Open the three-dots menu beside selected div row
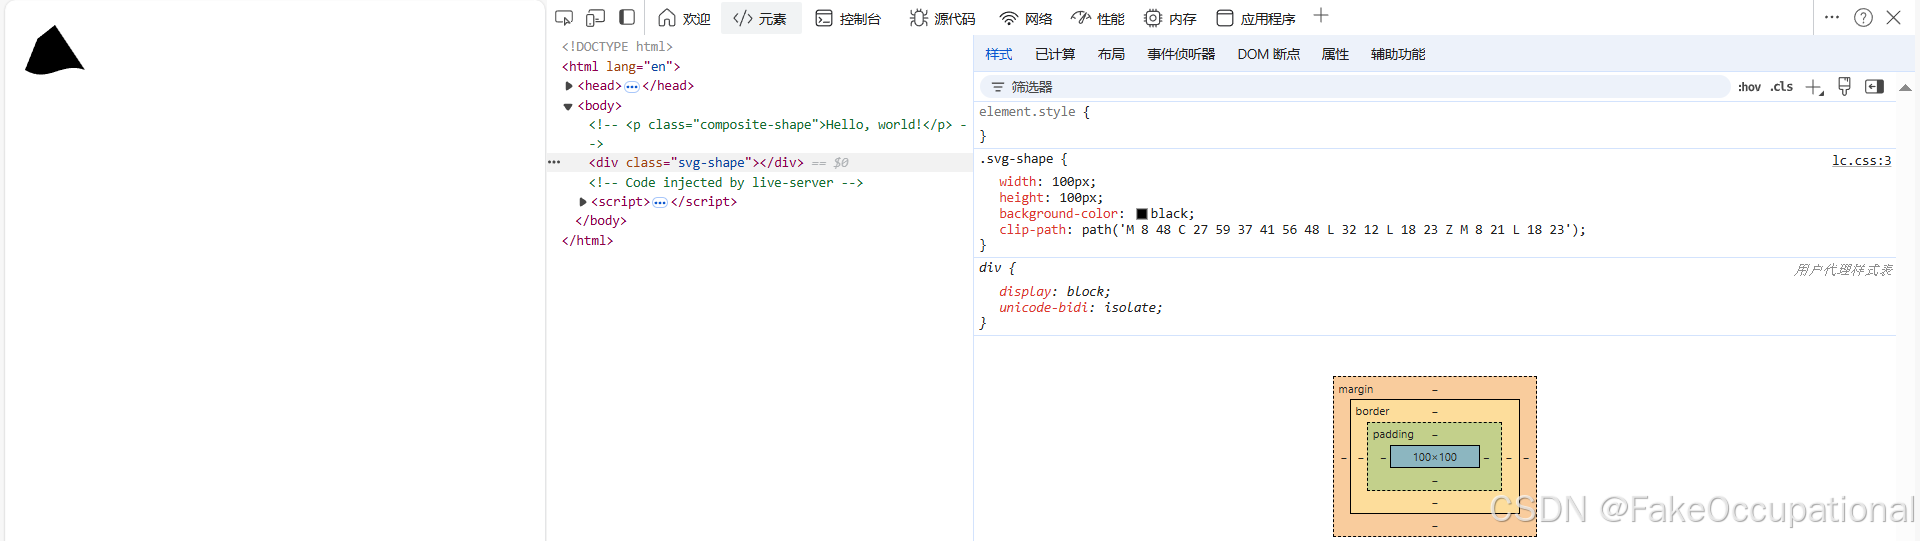This screenshot has height=541, width=1920. [x=554, y=162]
